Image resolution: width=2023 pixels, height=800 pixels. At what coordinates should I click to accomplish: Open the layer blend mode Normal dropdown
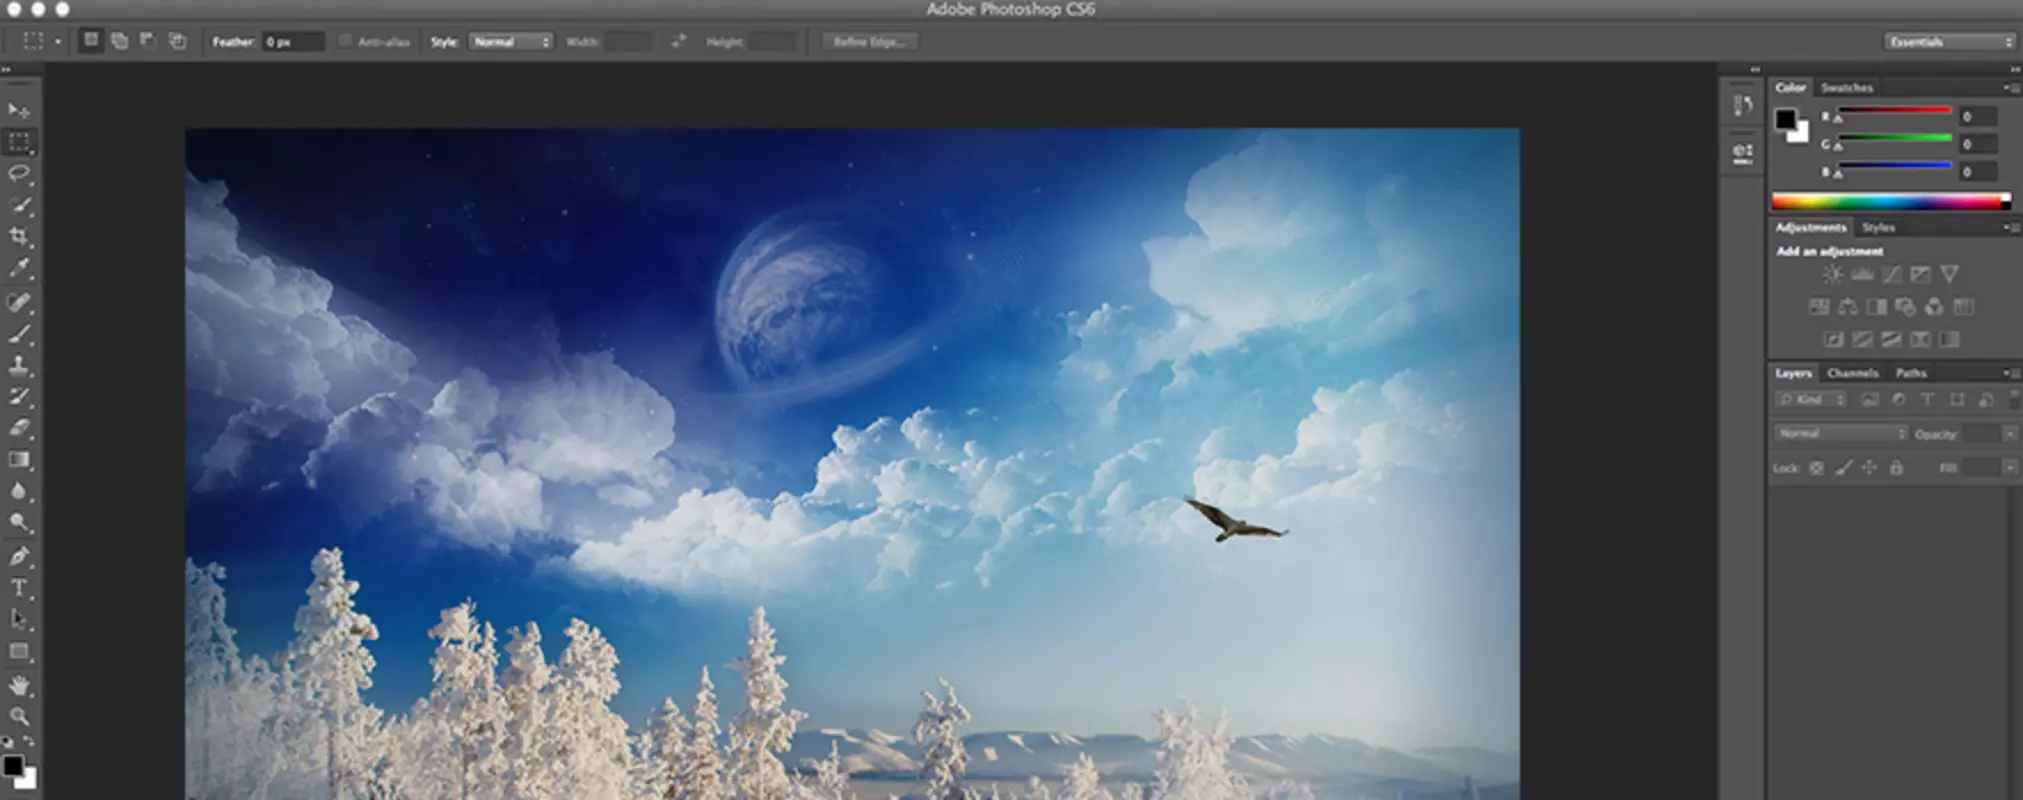1841,433
